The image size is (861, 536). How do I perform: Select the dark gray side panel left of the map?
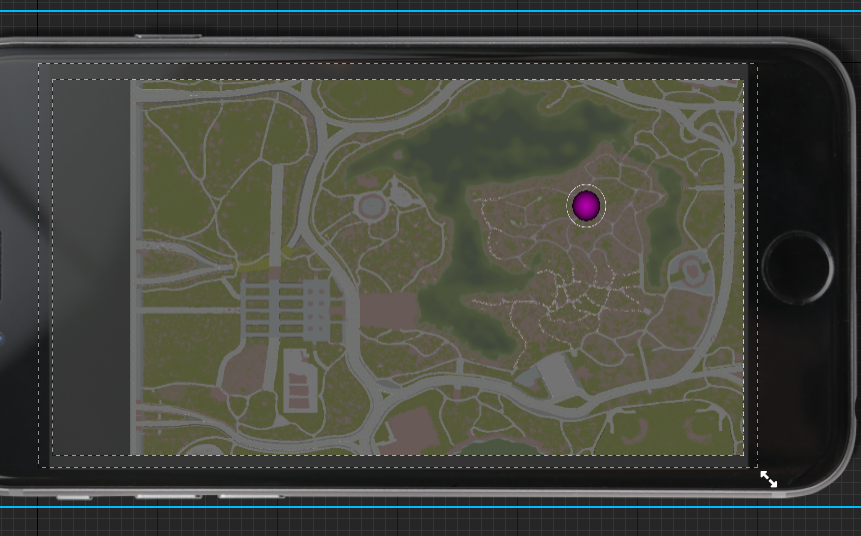(91, 267)
